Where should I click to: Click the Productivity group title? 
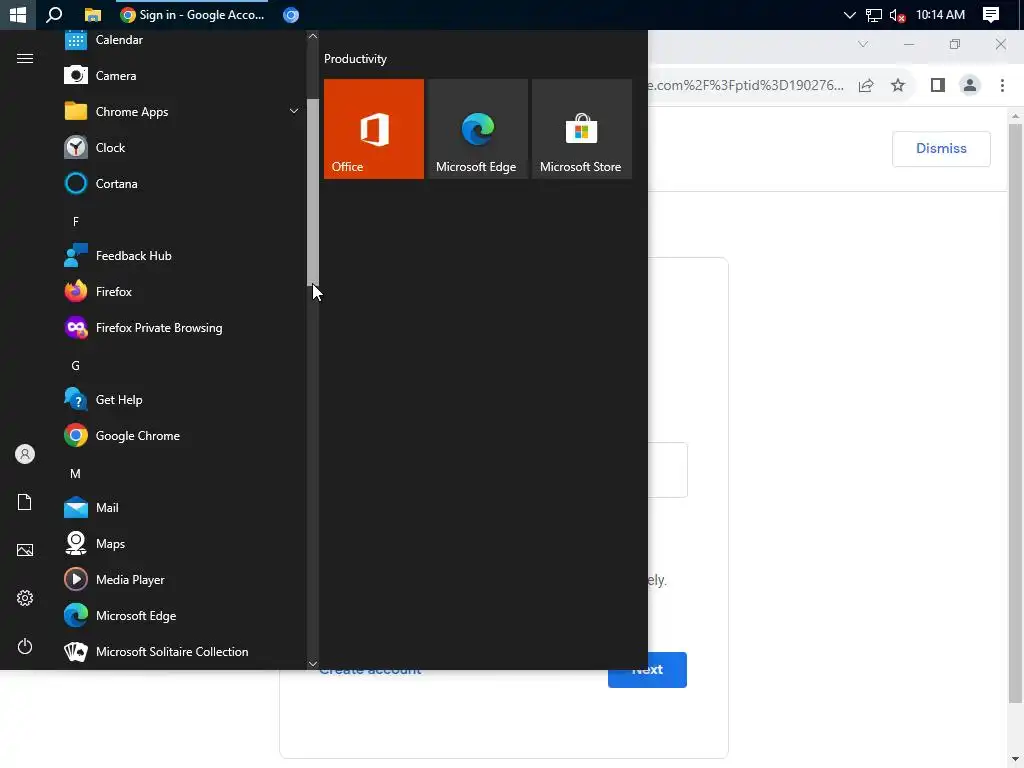[x=355, y=59]
